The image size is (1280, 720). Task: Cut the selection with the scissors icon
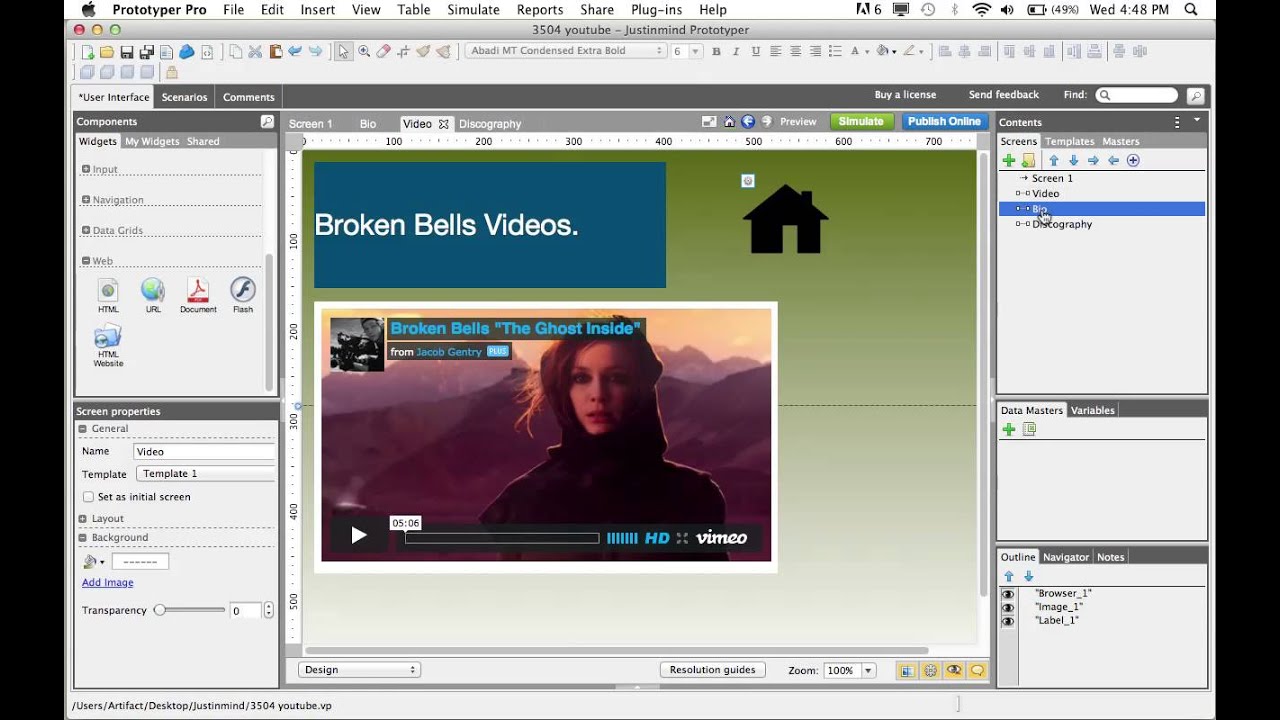click(x=255, y=51)
